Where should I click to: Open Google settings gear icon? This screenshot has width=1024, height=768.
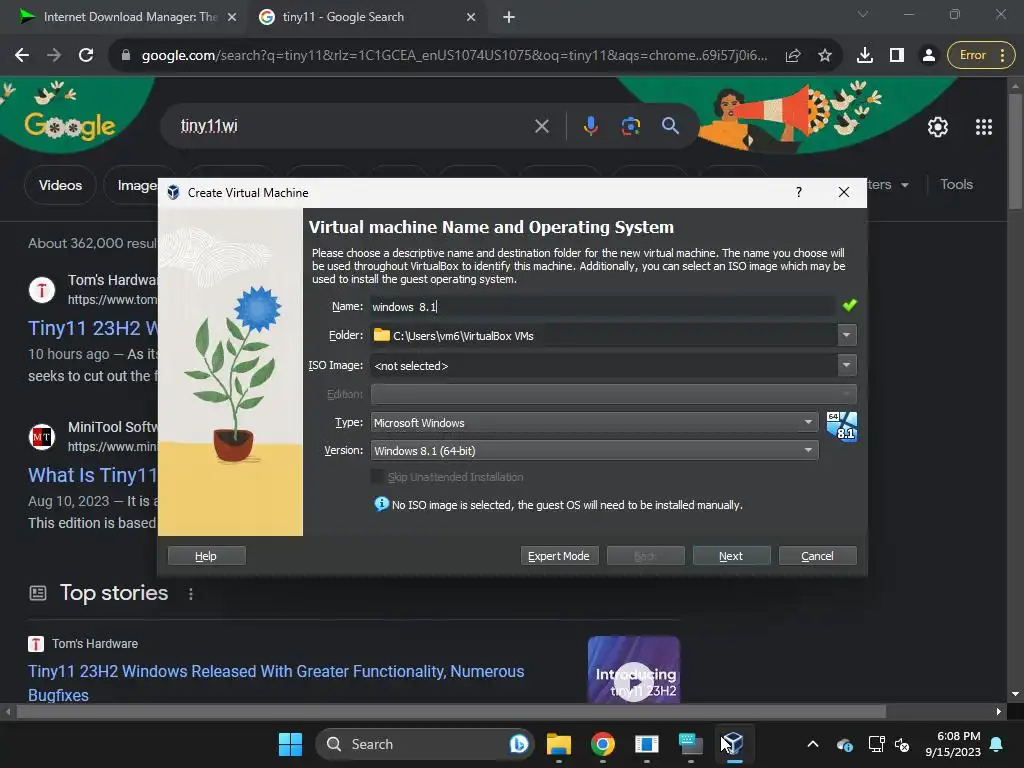tap(938, 127)
